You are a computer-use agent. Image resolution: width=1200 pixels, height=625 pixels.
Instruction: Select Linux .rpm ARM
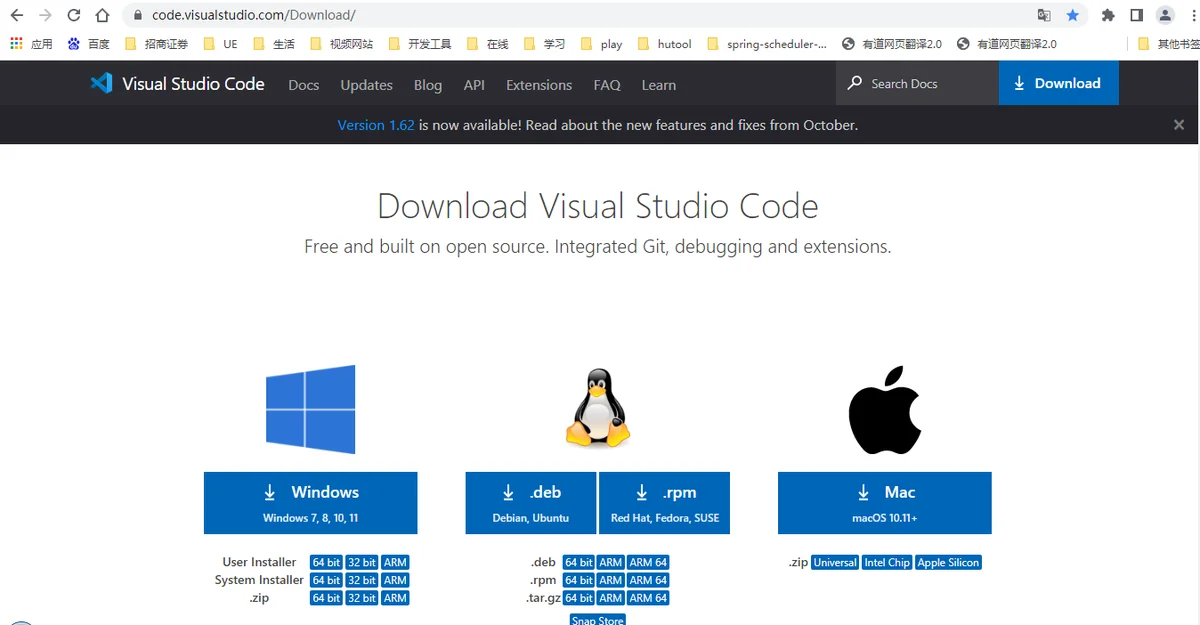tap(611, 580)
